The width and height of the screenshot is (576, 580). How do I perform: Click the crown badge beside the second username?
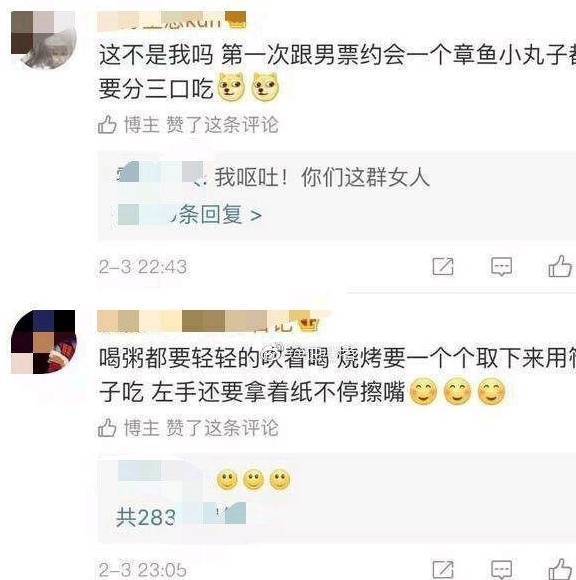[x=309, y=324]
